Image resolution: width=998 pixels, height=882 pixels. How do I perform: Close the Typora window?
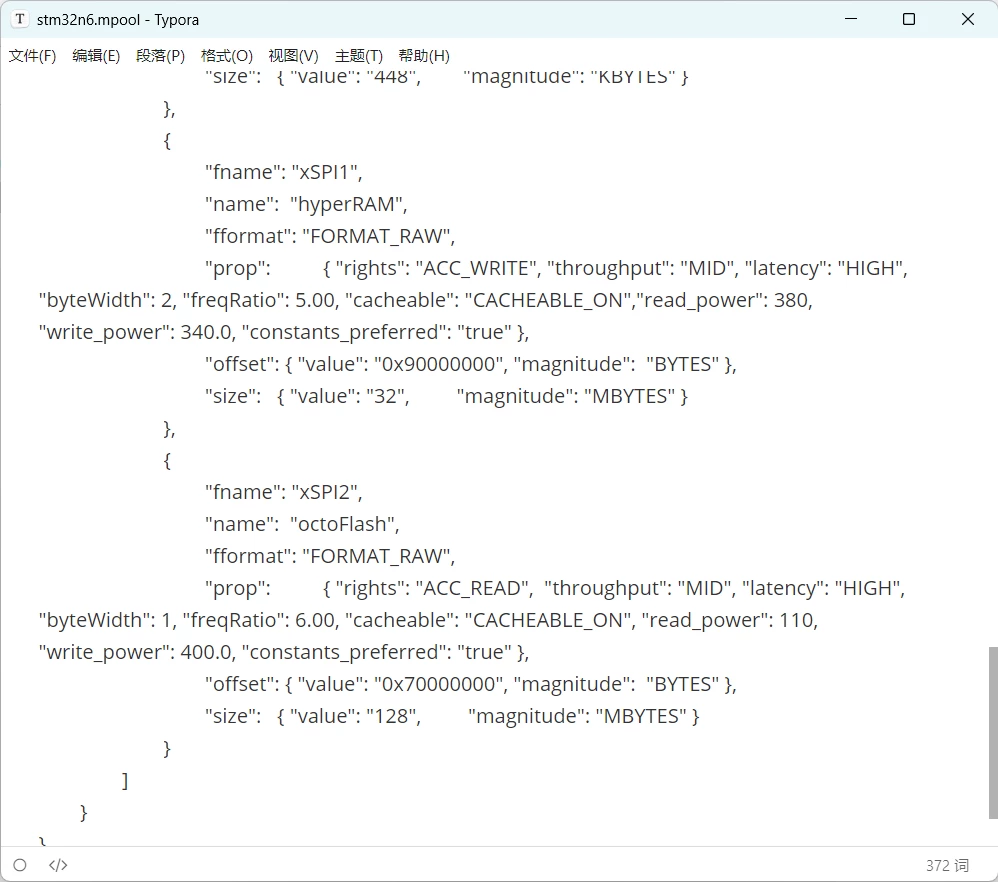[x=967, y=19]
